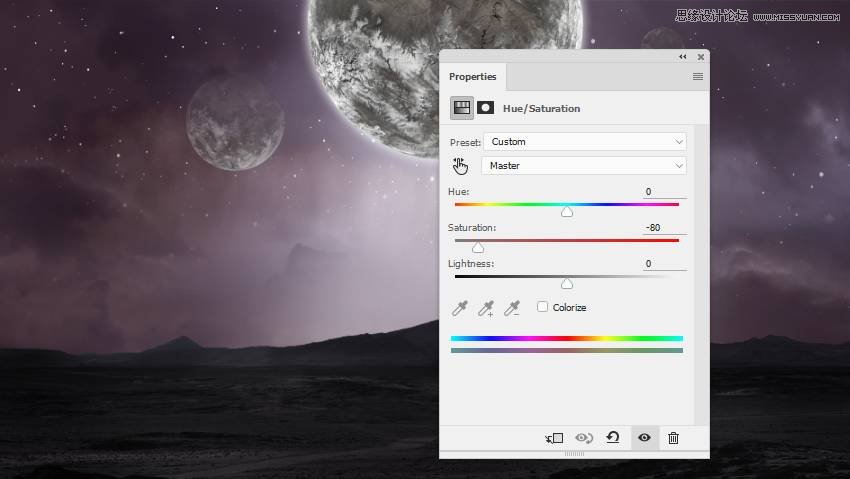850x479 pixels.
Task: Clip adjustment to the layer below
Action: [554, 438]
